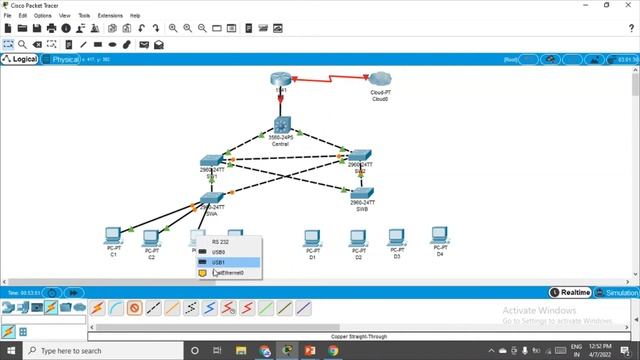The width and height of the screenshot is (640, 360).
Task: Switch to Logical workspace view
Action: 20,59
